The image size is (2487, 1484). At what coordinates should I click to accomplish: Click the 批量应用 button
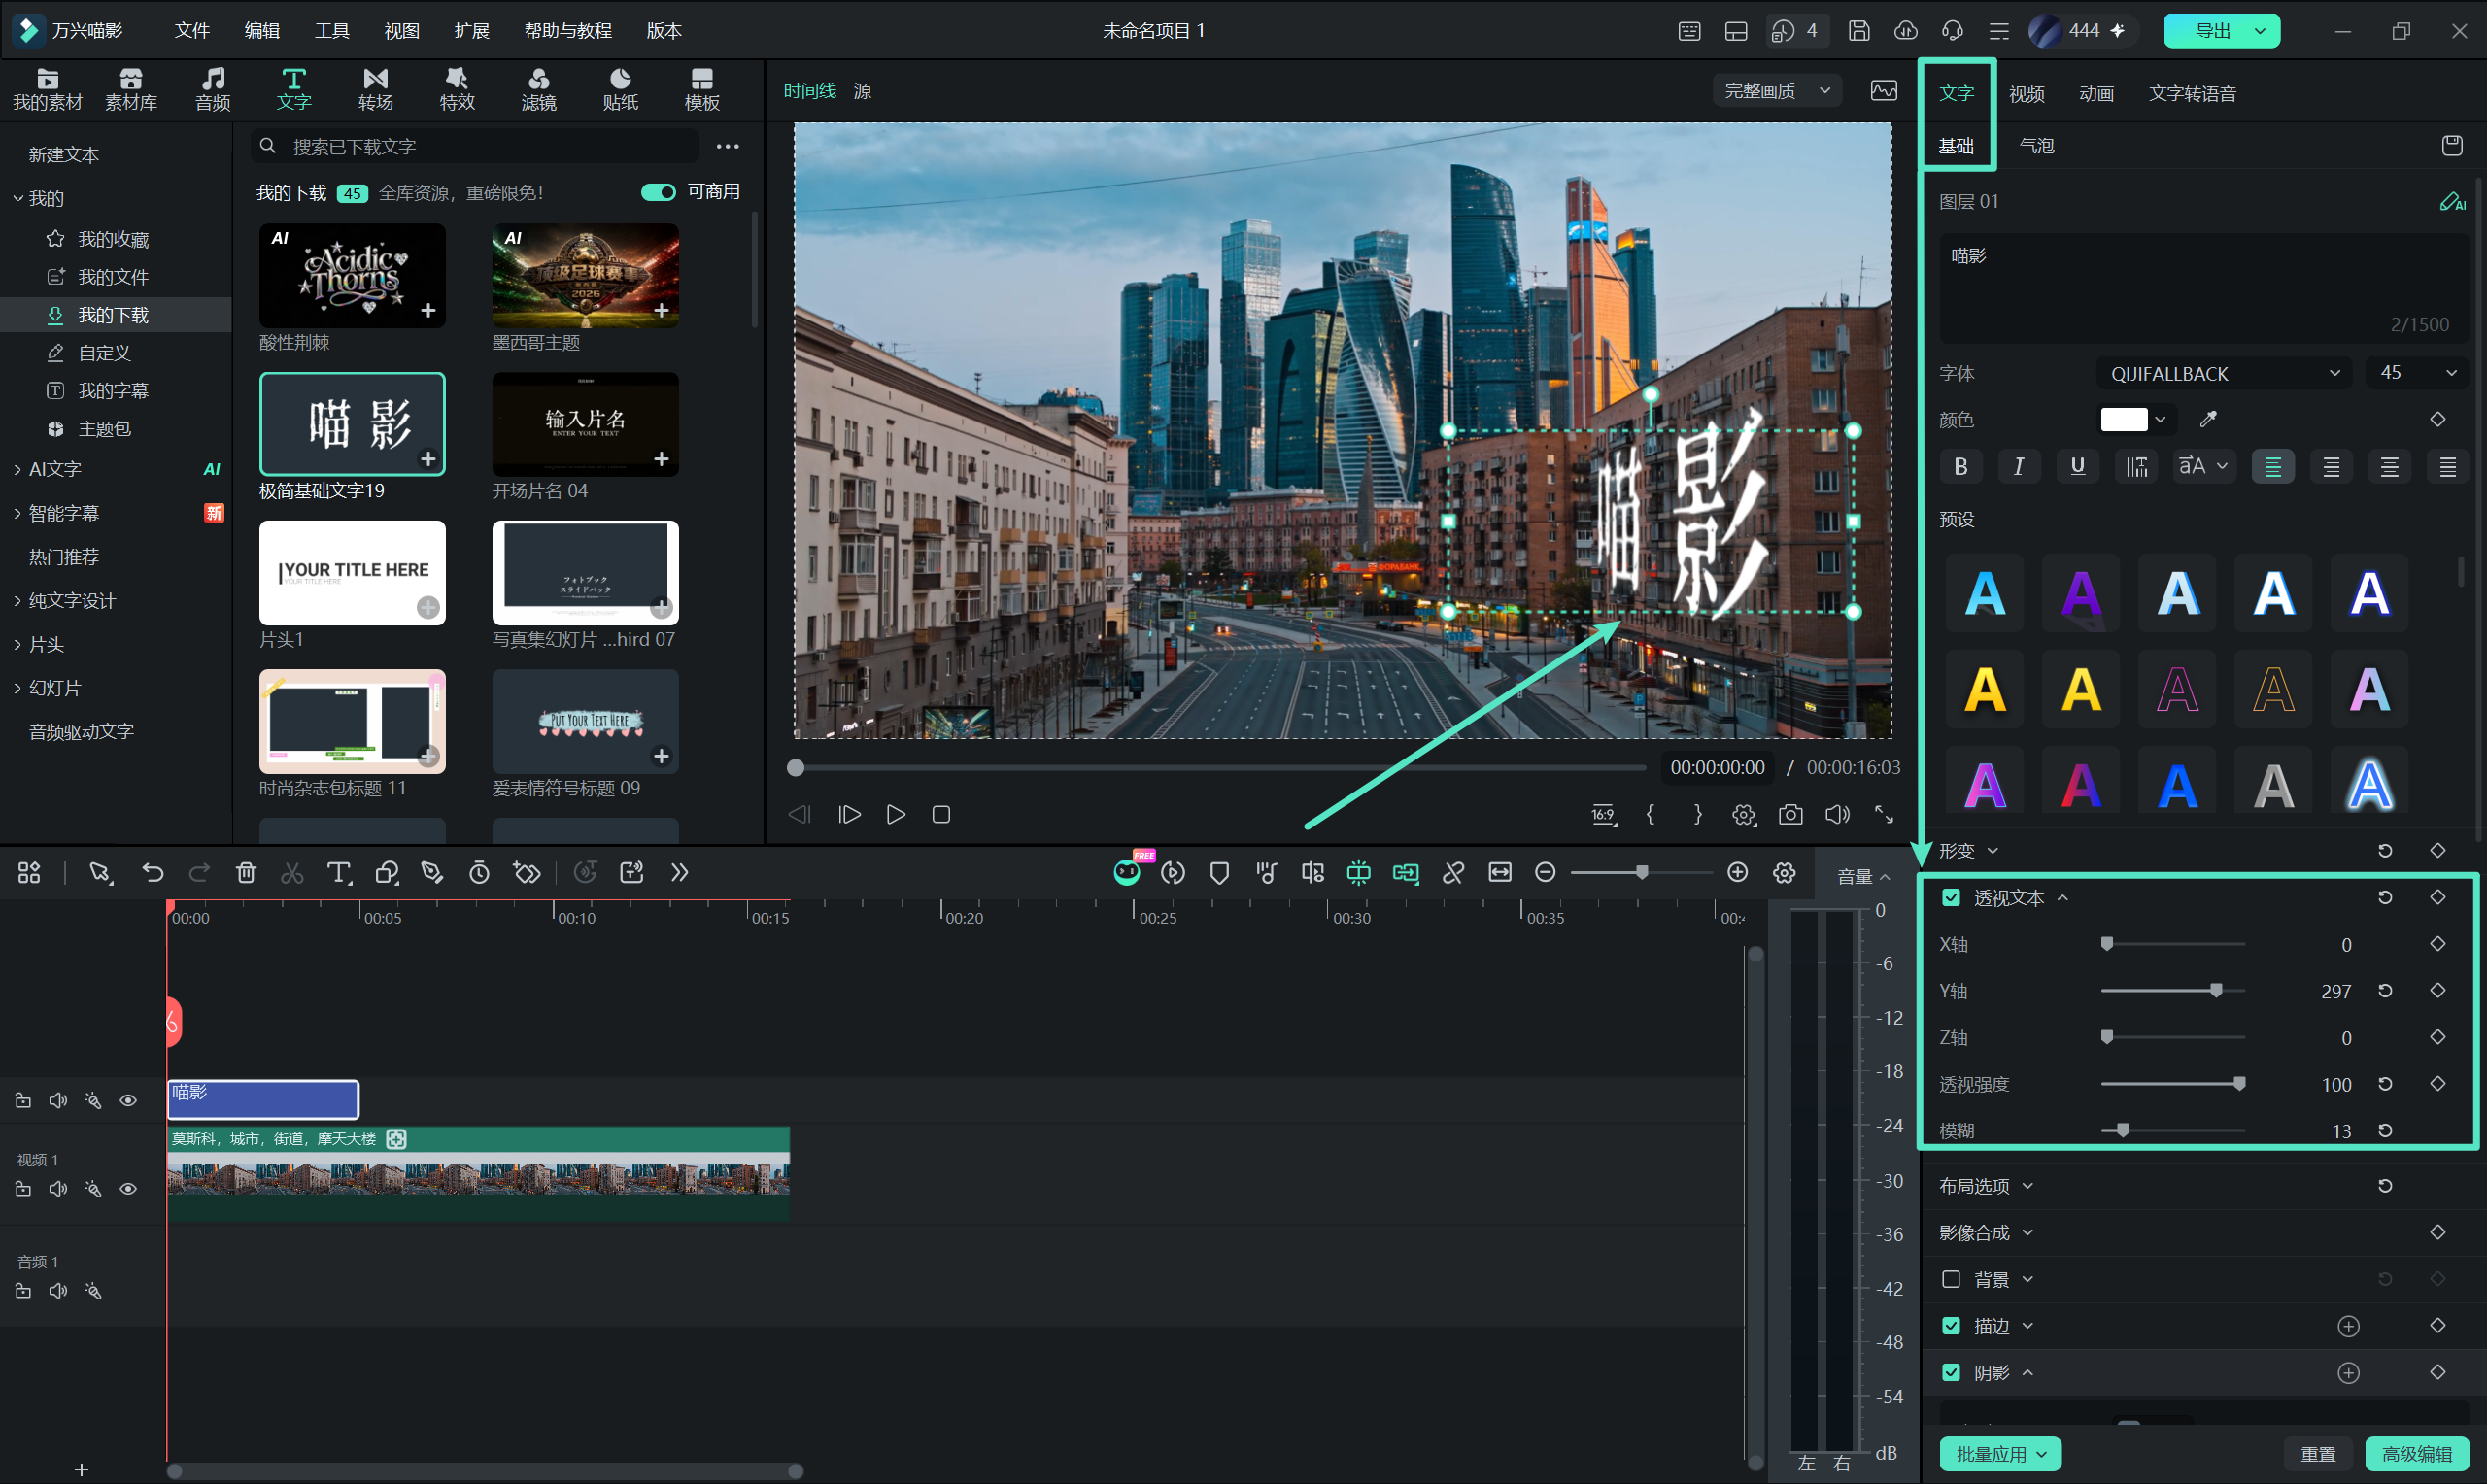pyautogui.click(x=2000, y=1454)
